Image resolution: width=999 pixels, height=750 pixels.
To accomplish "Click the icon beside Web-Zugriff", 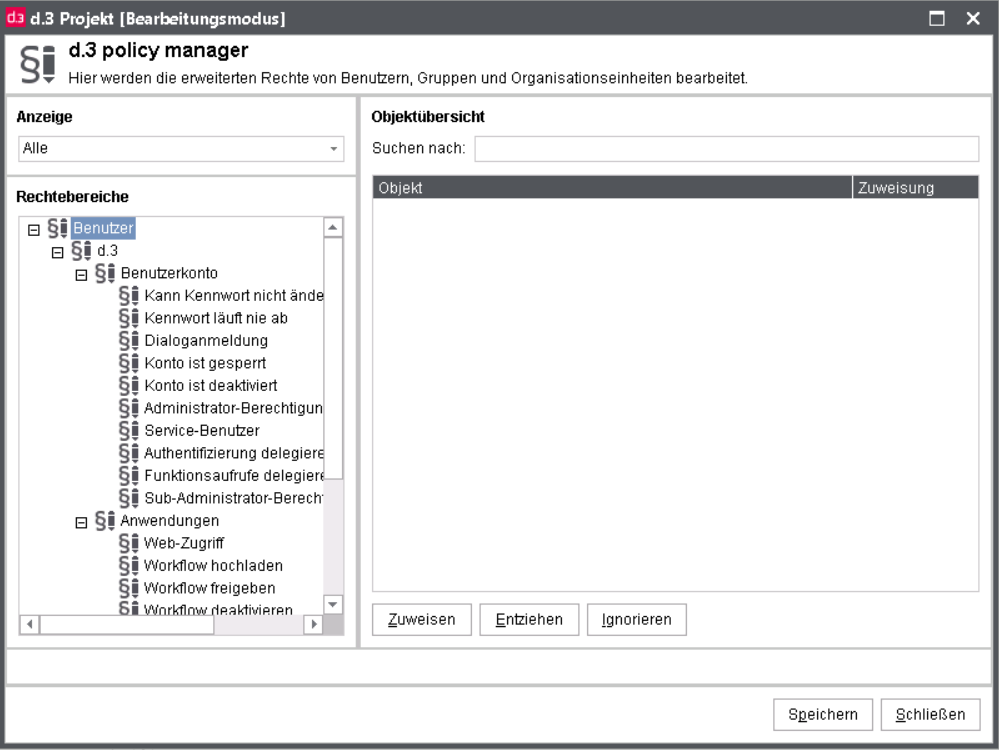I will (x=129, y=543).
